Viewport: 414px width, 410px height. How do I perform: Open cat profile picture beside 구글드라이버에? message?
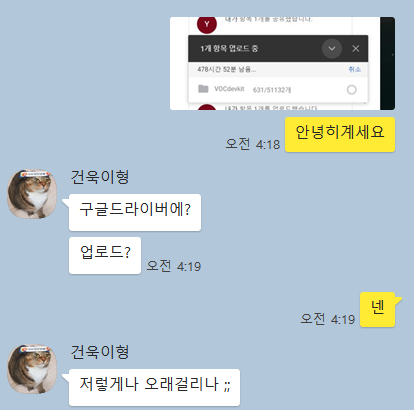32,194
